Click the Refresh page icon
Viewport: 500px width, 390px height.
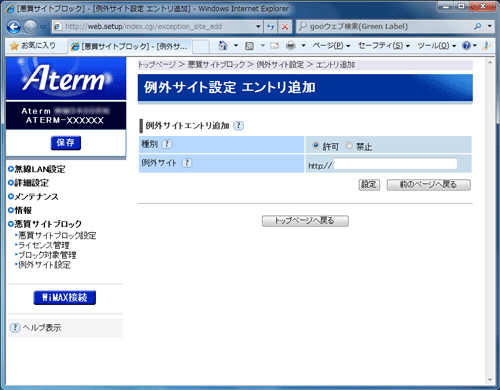click(x=270, y=26)
